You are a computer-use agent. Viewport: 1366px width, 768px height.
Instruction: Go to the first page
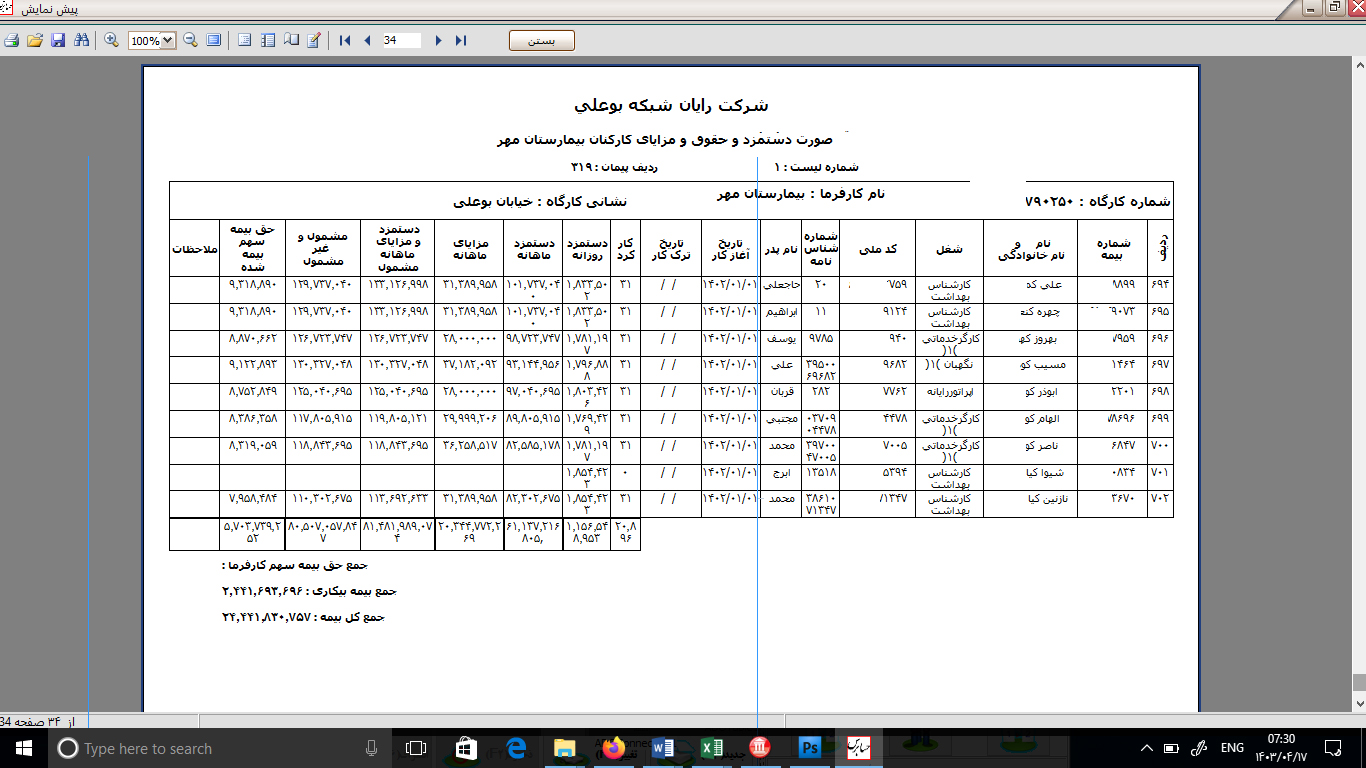(x=345, y=41)
